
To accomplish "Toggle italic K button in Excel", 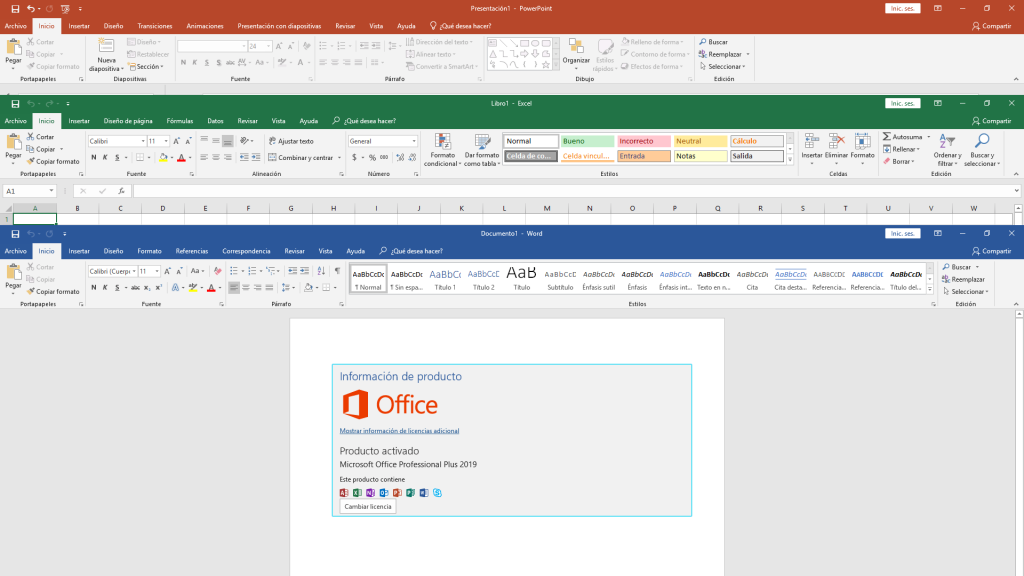I will (105, 157).
